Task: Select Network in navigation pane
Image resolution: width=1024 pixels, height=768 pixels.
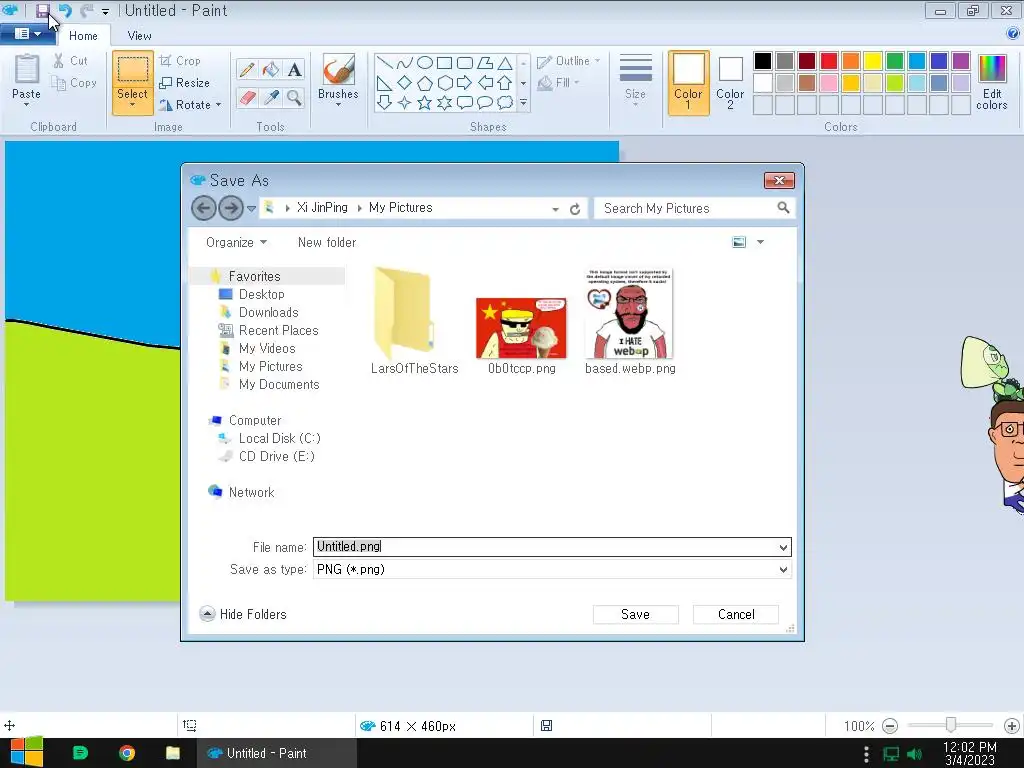Action: click(251, 492)
